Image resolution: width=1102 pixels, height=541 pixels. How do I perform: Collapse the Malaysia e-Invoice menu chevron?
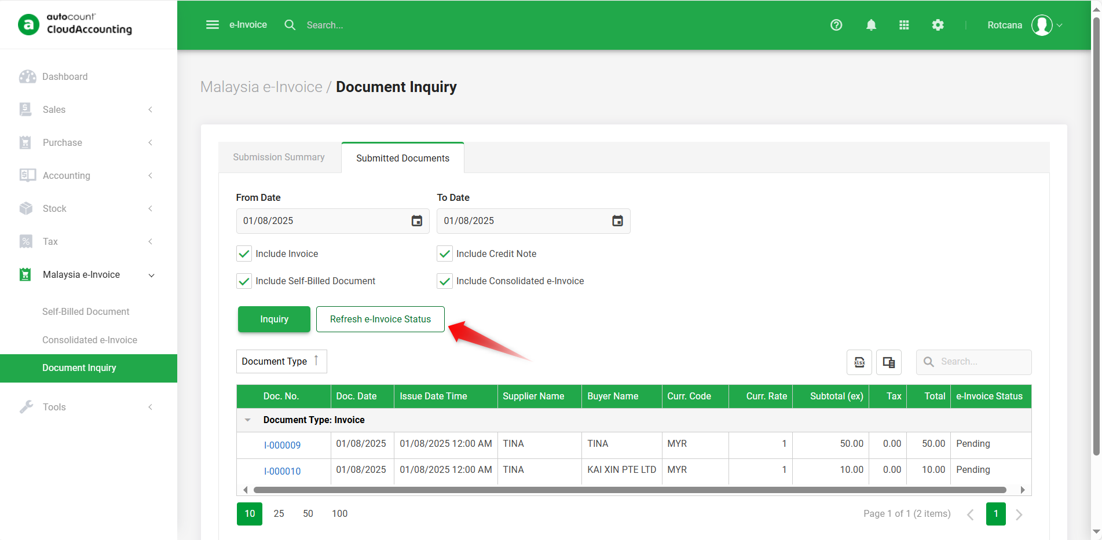click(151, 275)
